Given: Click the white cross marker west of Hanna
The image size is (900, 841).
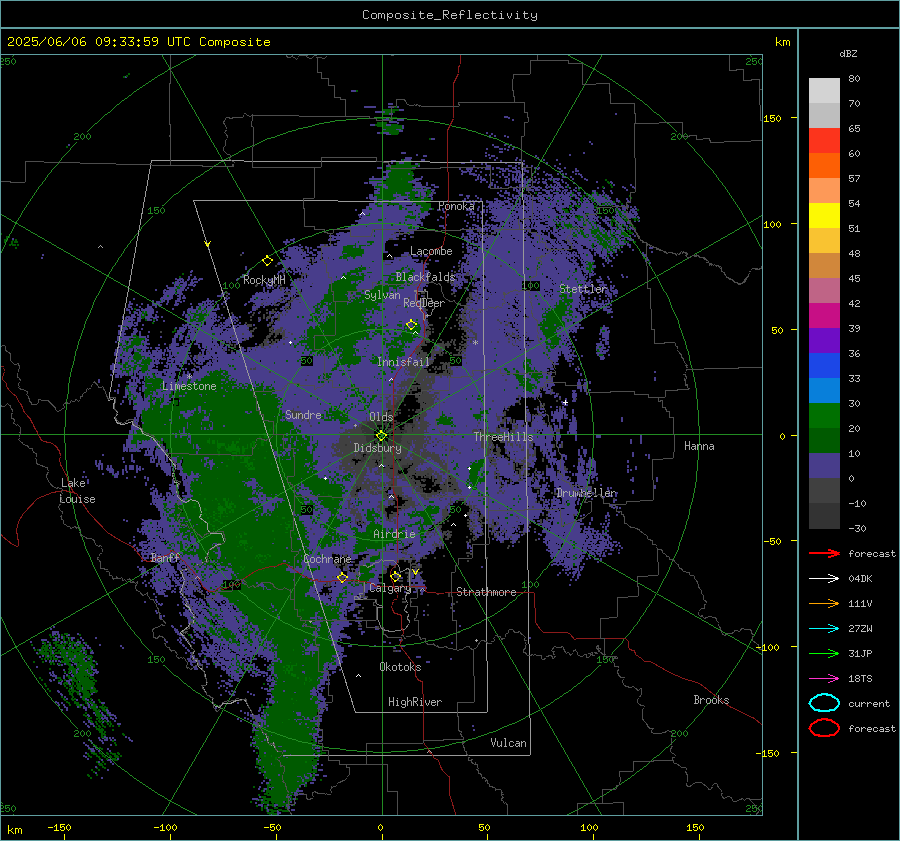Looking at the screenshot, I should click(565, 402).
